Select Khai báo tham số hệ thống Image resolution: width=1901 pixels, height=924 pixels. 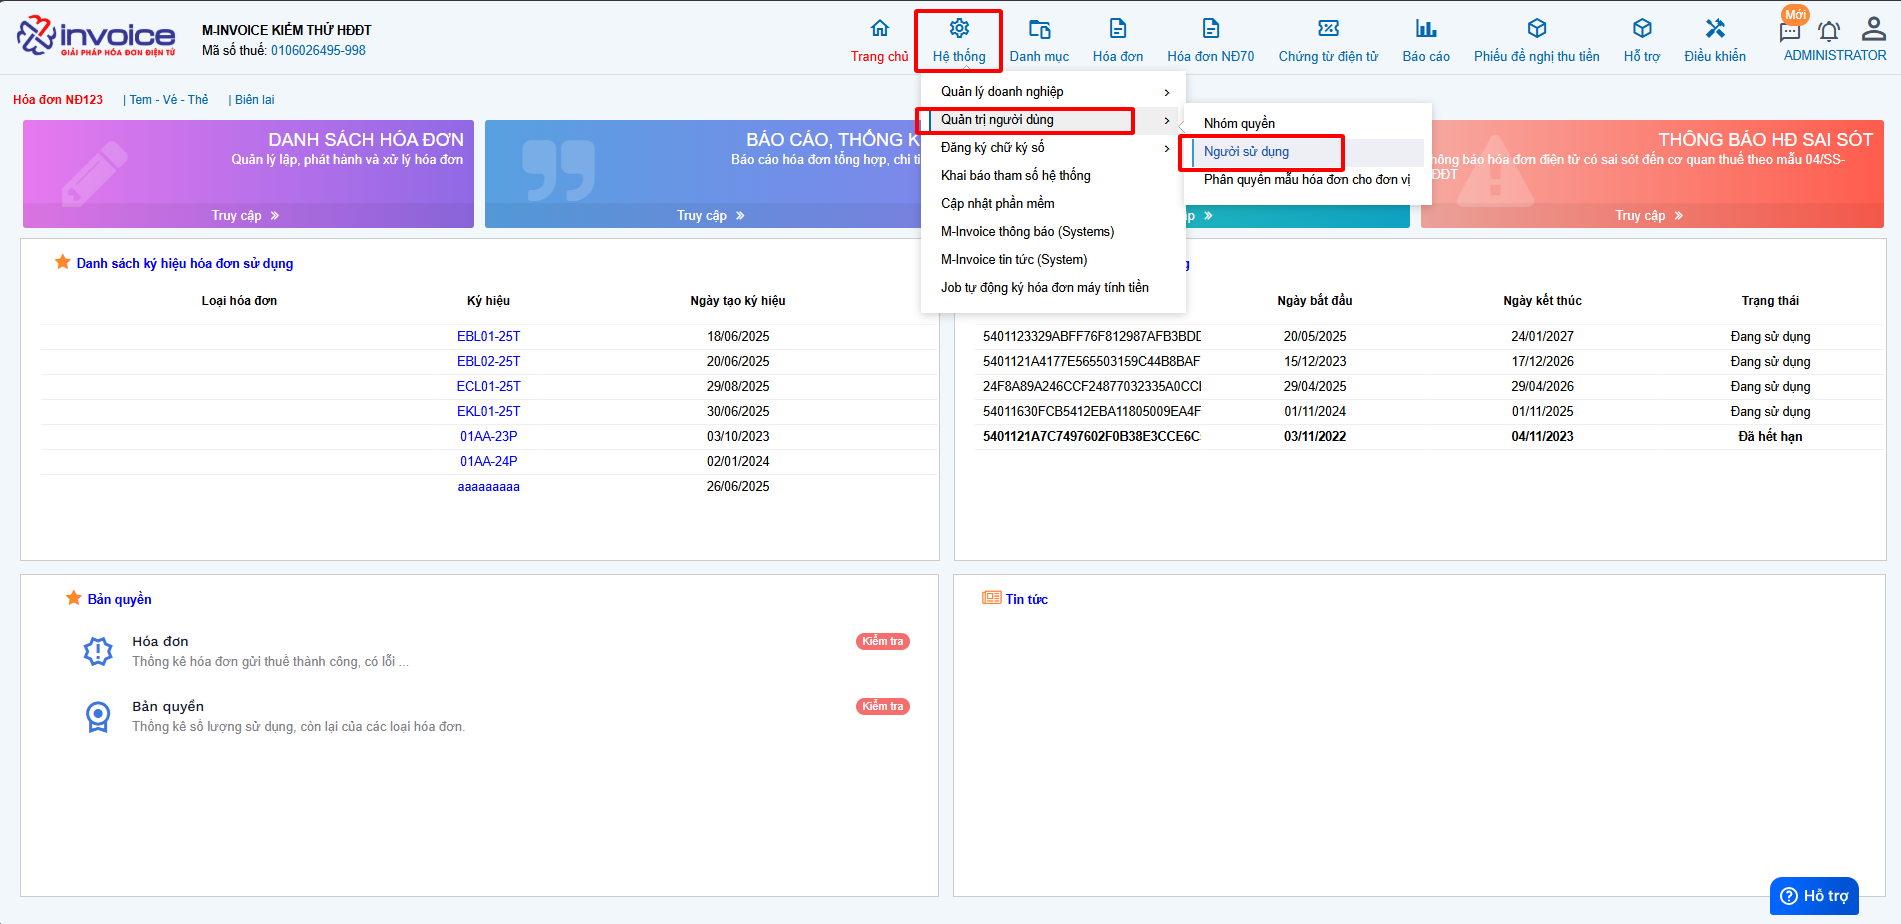point(1015,176)
